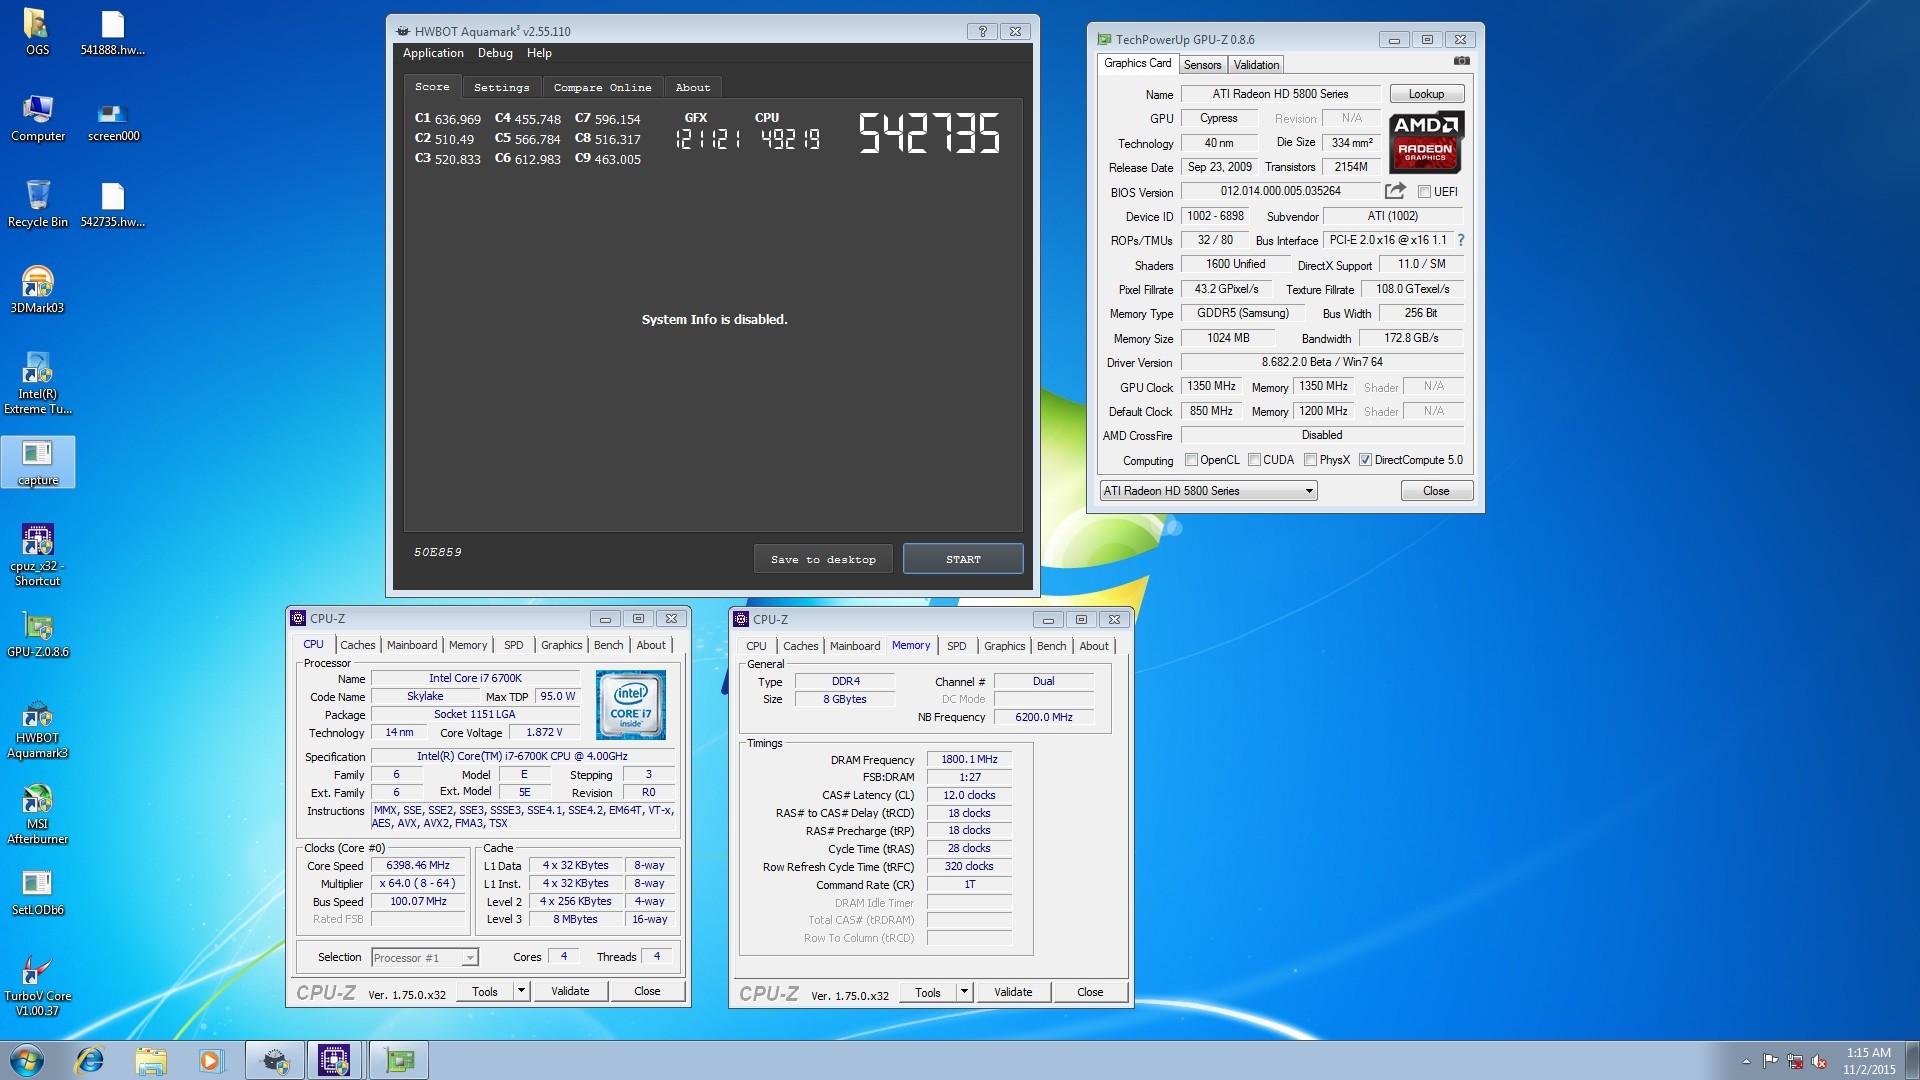Open the About tab in Aquamark
Viewport: 1920px width, 1080px height.
coord(693,88)
